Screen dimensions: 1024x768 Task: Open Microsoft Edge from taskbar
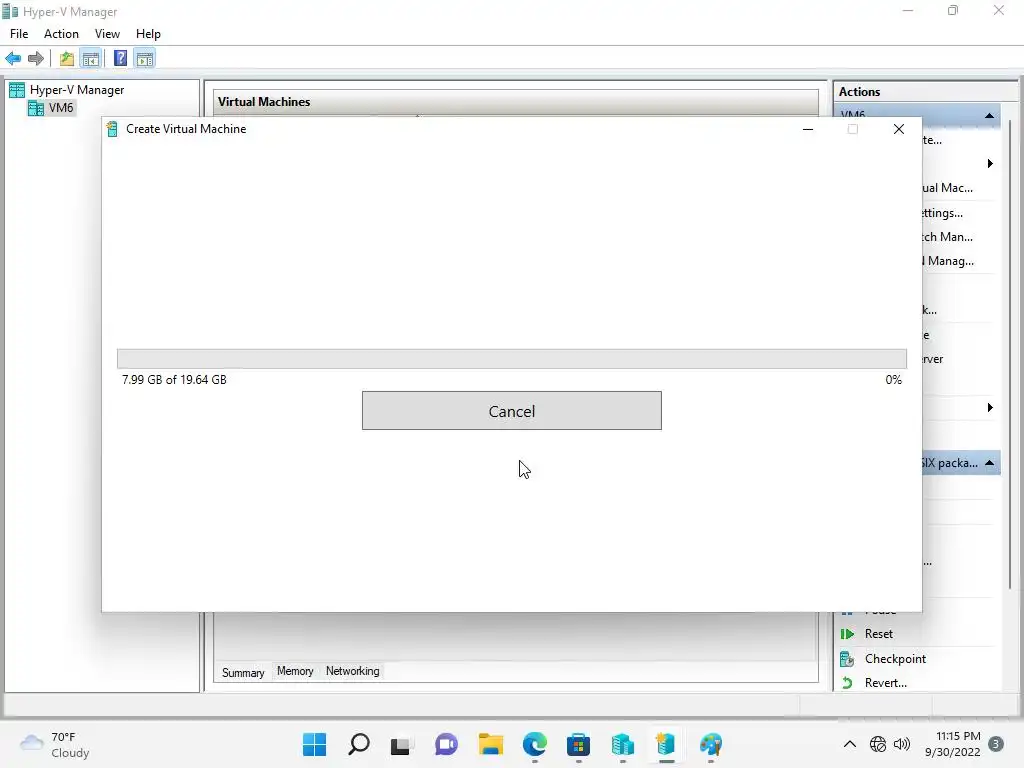point(535,744)
